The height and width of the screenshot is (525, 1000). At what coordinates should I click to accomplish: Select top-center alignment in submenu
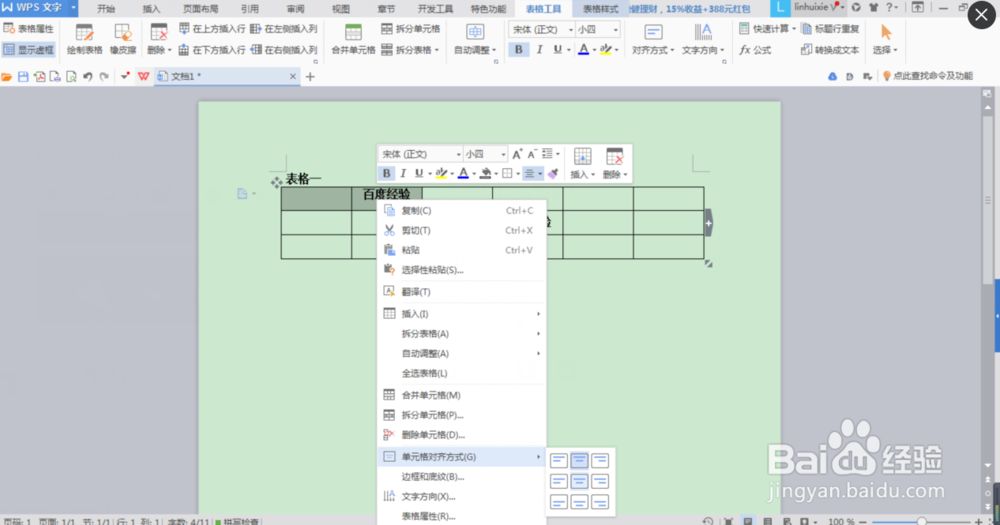[579, 460]
